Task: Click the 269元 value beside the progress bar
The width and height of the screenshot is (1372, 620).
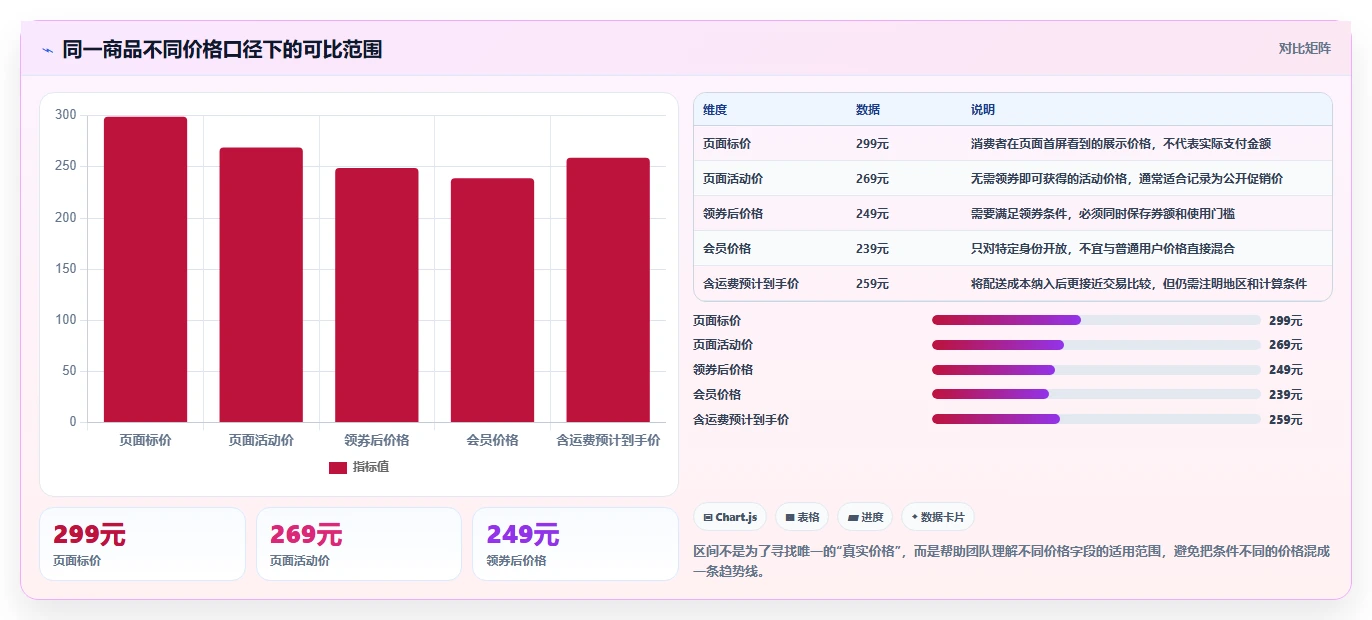Action: click(1286, 345)
